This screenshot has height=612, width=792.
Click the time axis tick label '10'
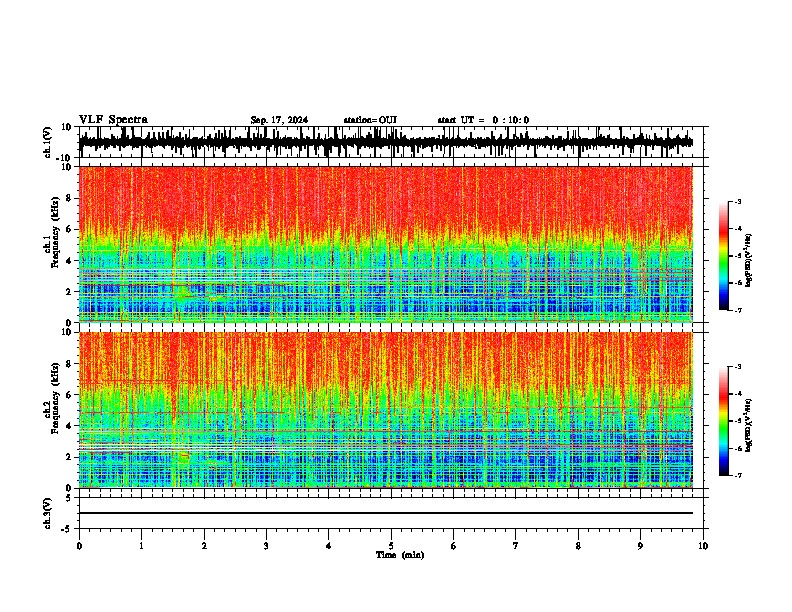tap(703, 546)
